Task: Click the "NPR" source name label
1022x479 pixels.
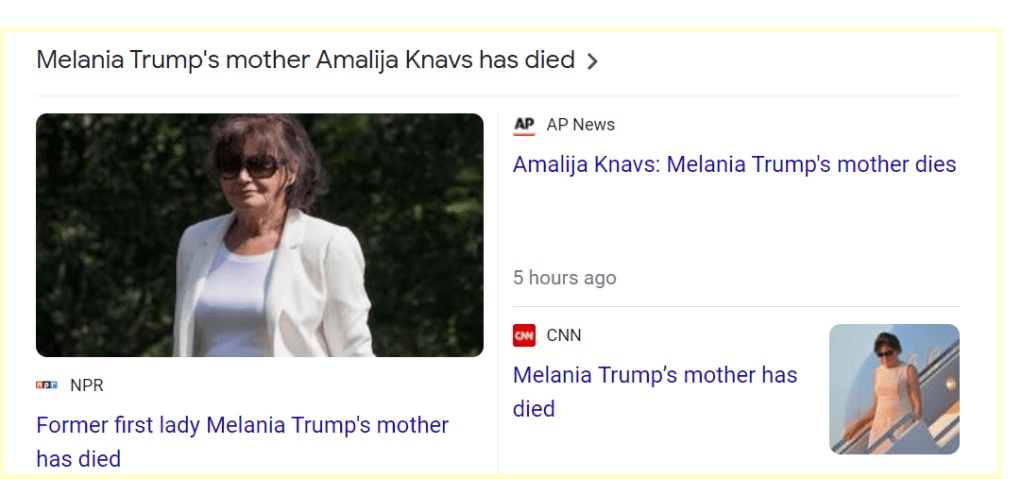Action: pos(87,385)
